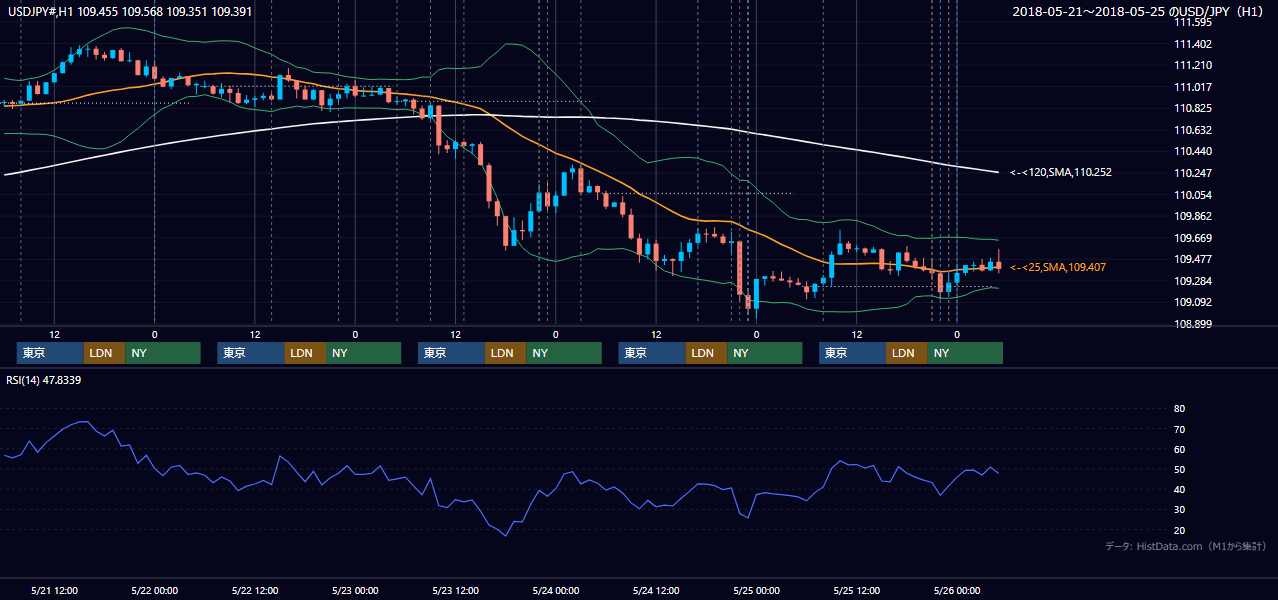Click LDN block in the 5/22 session bar
The image size is (1278, 600).
[305, 353]
